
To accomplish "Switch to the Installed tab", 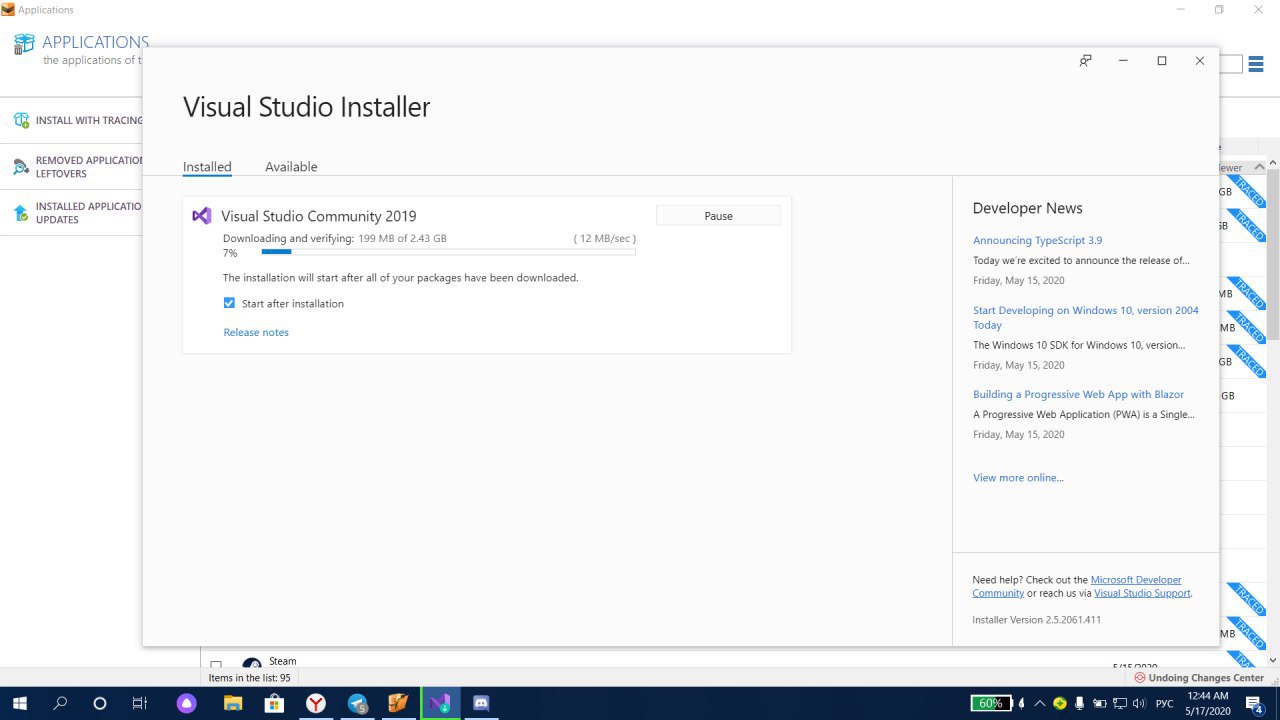I will tap(207, 167).
